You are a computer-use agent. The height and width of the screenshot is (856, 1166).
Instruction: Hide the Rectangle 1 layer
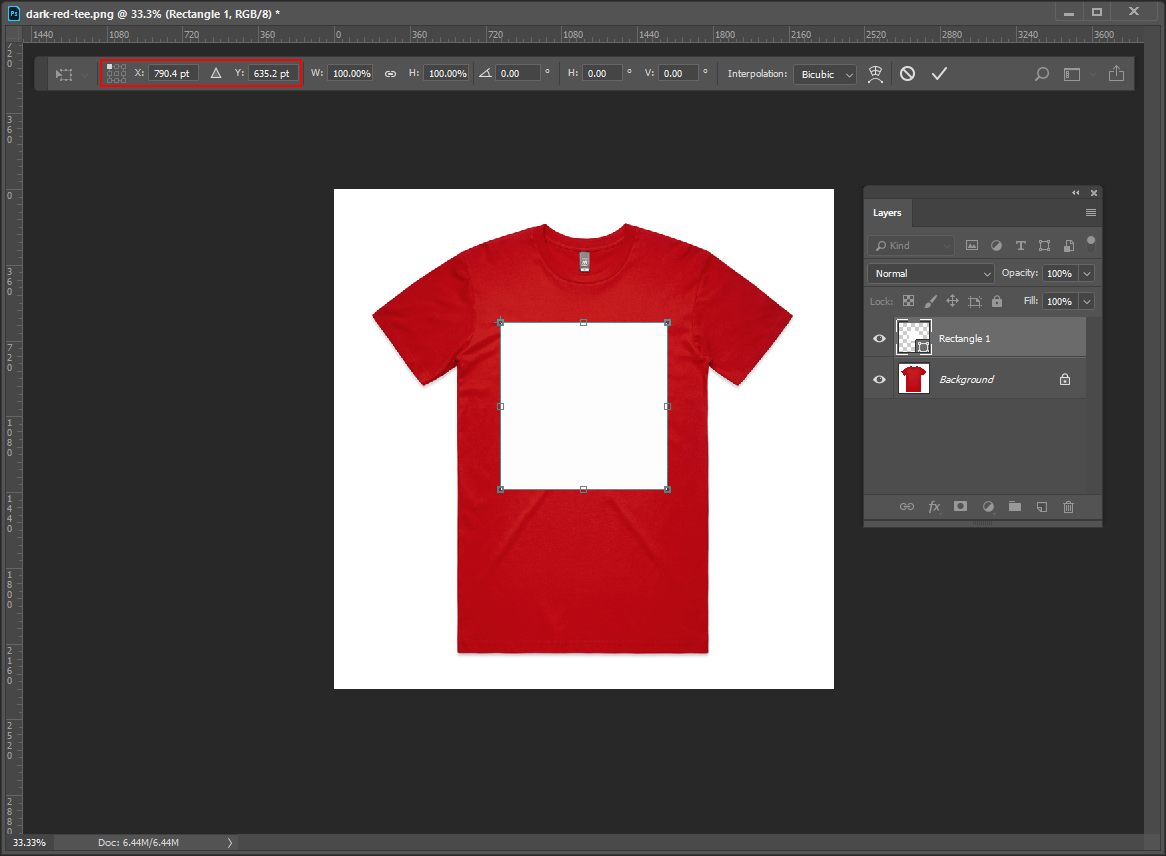(x=879, y=338)
